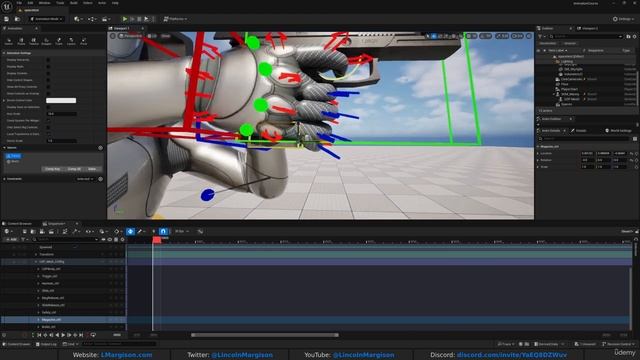Image resolution: width=640 pixels, height=360 pixels.
Task: Click the Sequencer curve editor icon
Action: 200,231
